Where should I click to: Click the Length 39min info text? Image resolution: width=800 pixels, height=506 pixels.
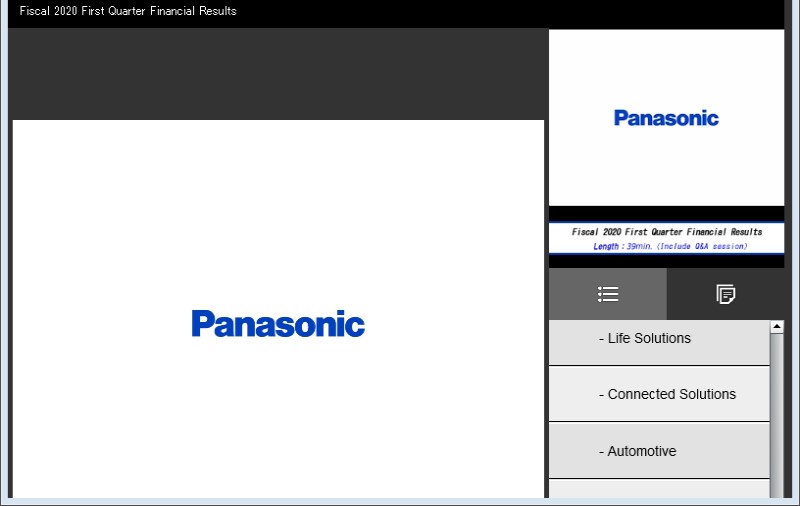[x=670, y=246]
